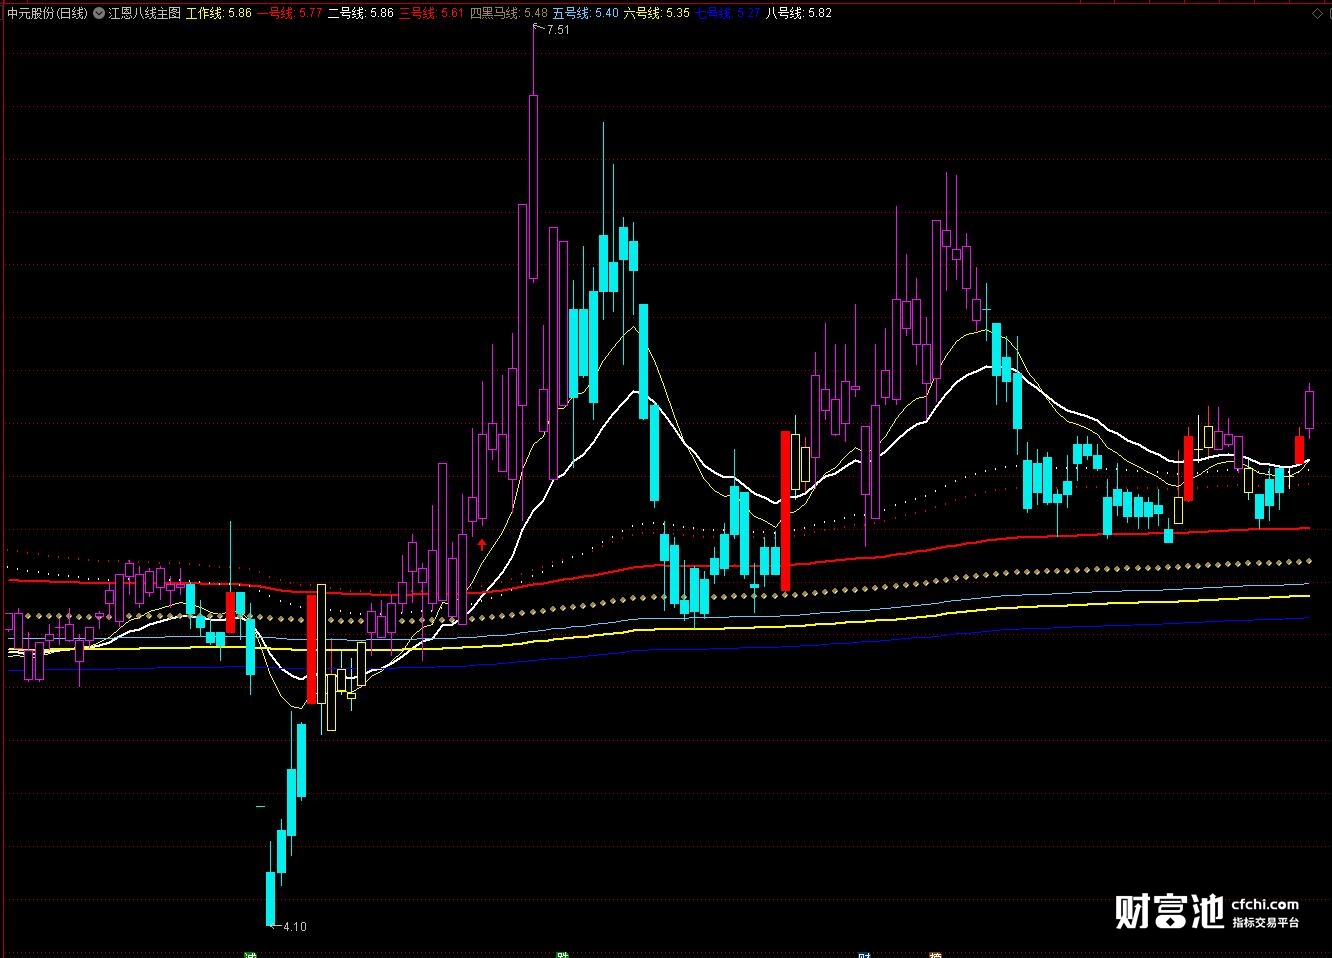Viewport: 1332px width, 958px height.
Task: Select the red 一号线: 5.77 legend value
Action: click(290, 14)
